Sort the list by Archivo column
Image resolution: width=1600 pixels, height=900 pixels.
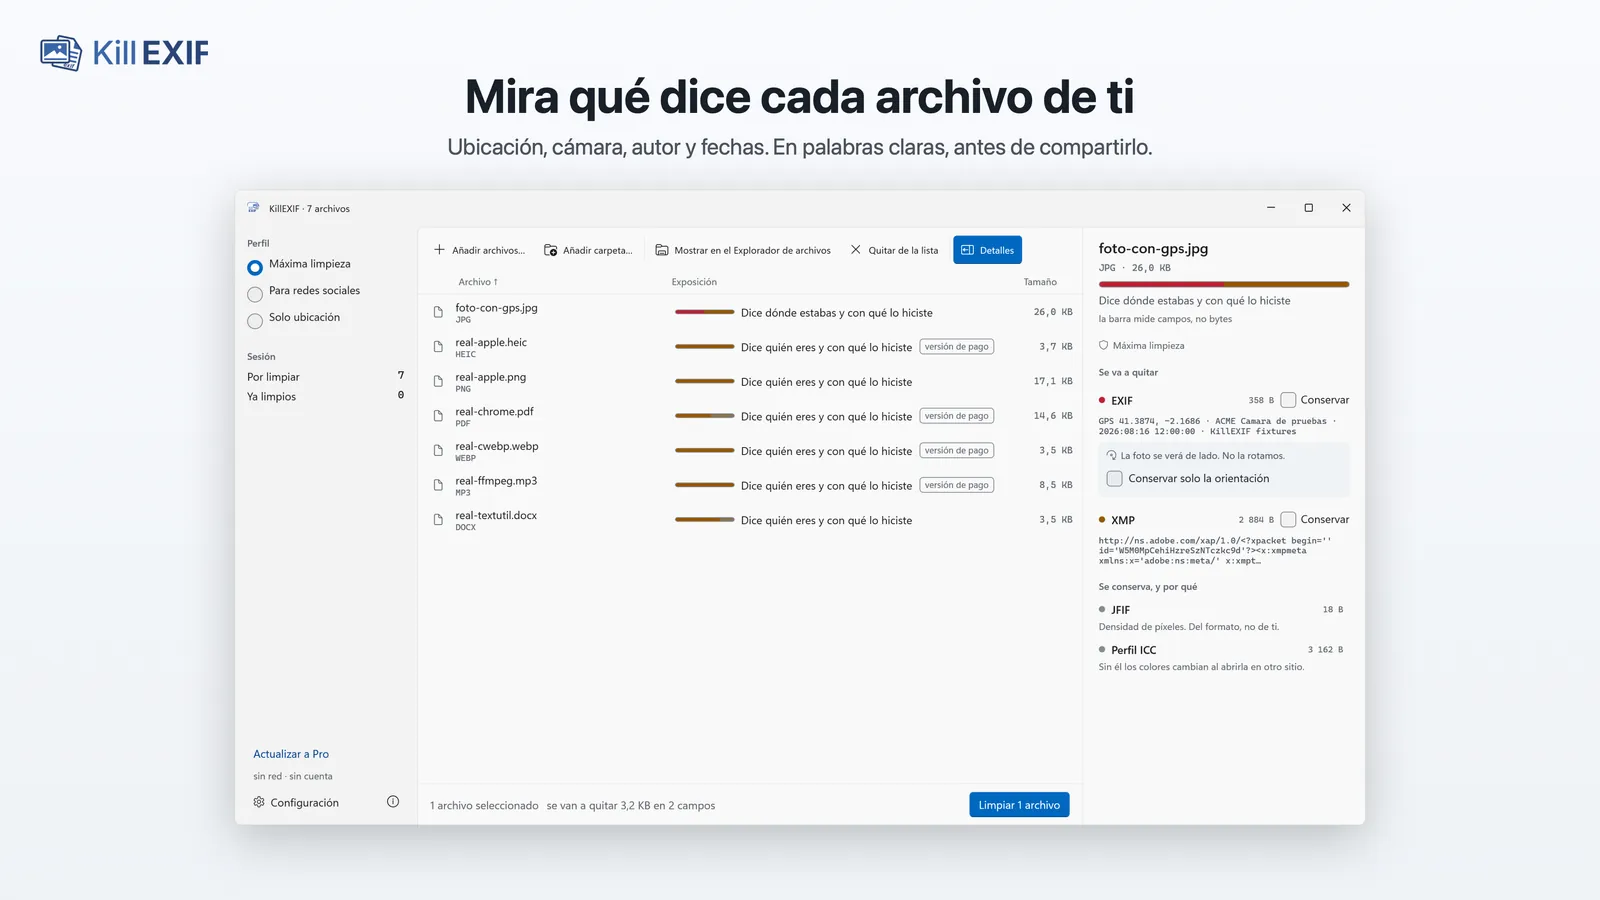[x=478, y=282]
